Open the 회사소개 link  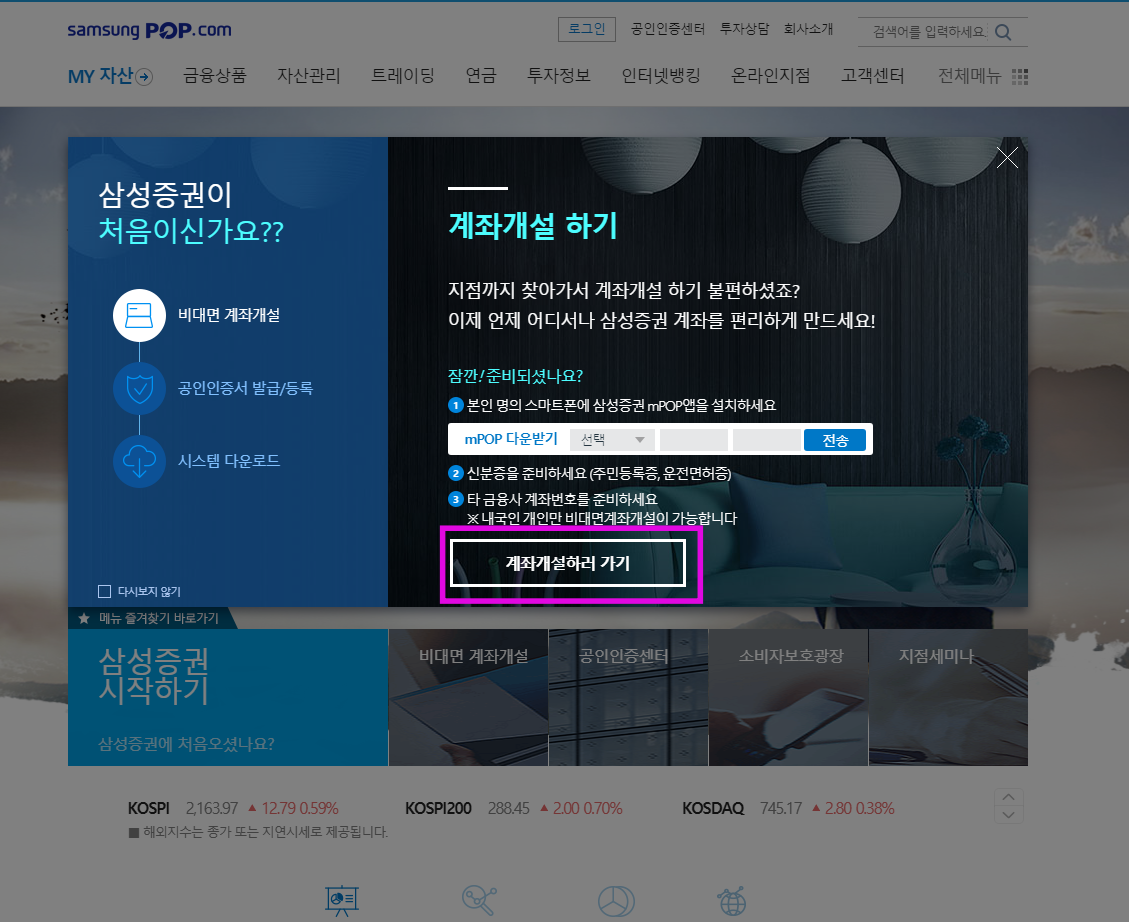click(x=809, y=29)
